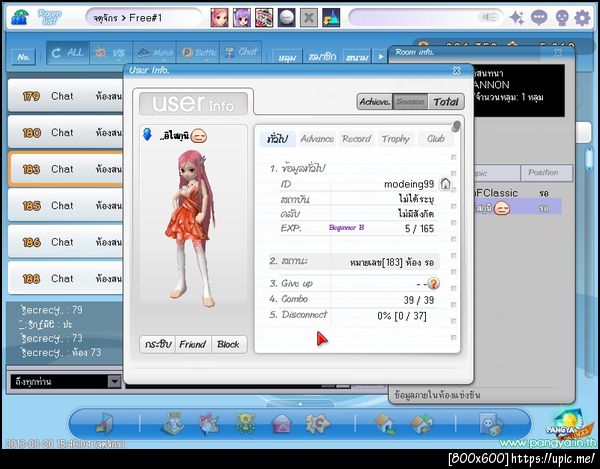This screenshot has height=469, width=600.
Task: Filter rooms by Chat tab
Action: [x=241, y=53]
